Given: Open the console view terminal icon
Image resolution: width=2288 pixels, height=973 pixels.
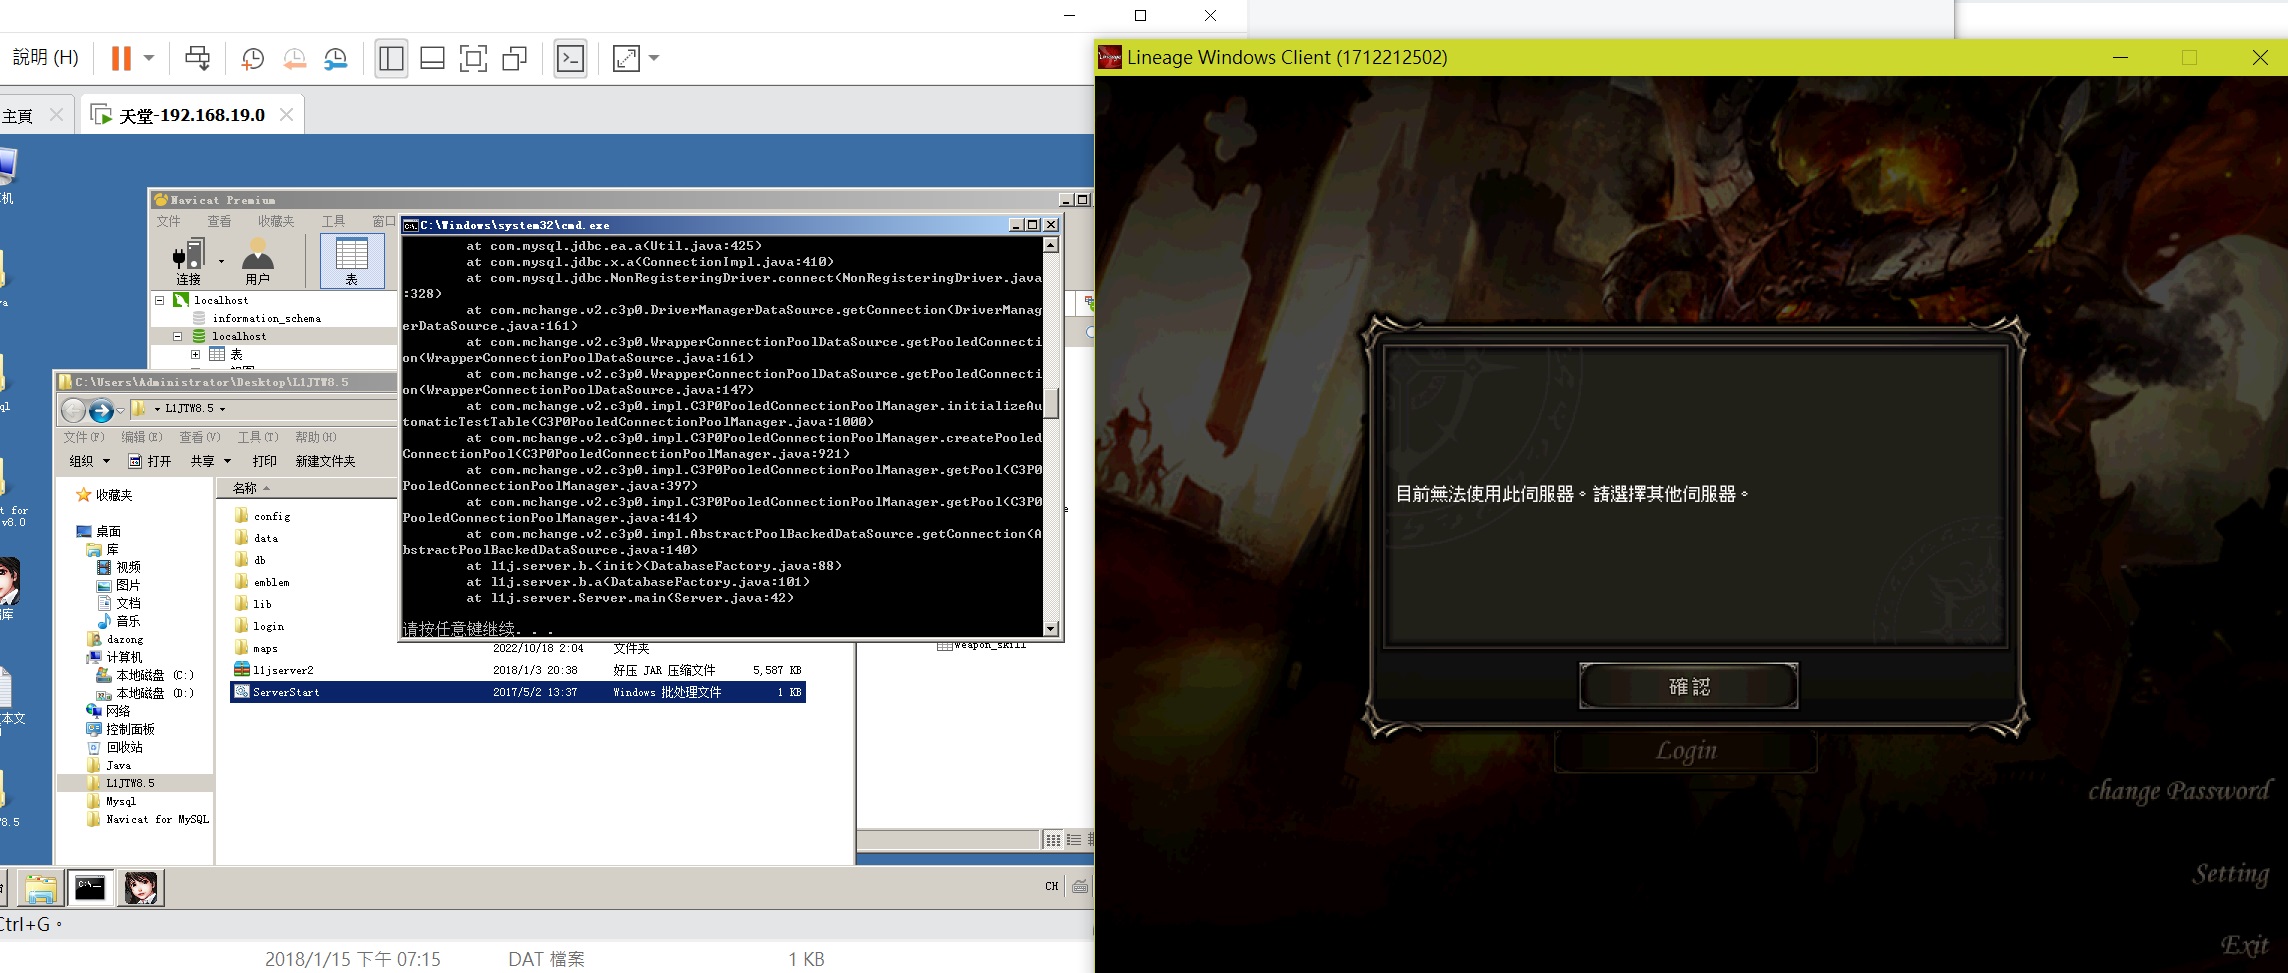Looking at the screenshot, I should pyautogui.click(x=570, y=58).
